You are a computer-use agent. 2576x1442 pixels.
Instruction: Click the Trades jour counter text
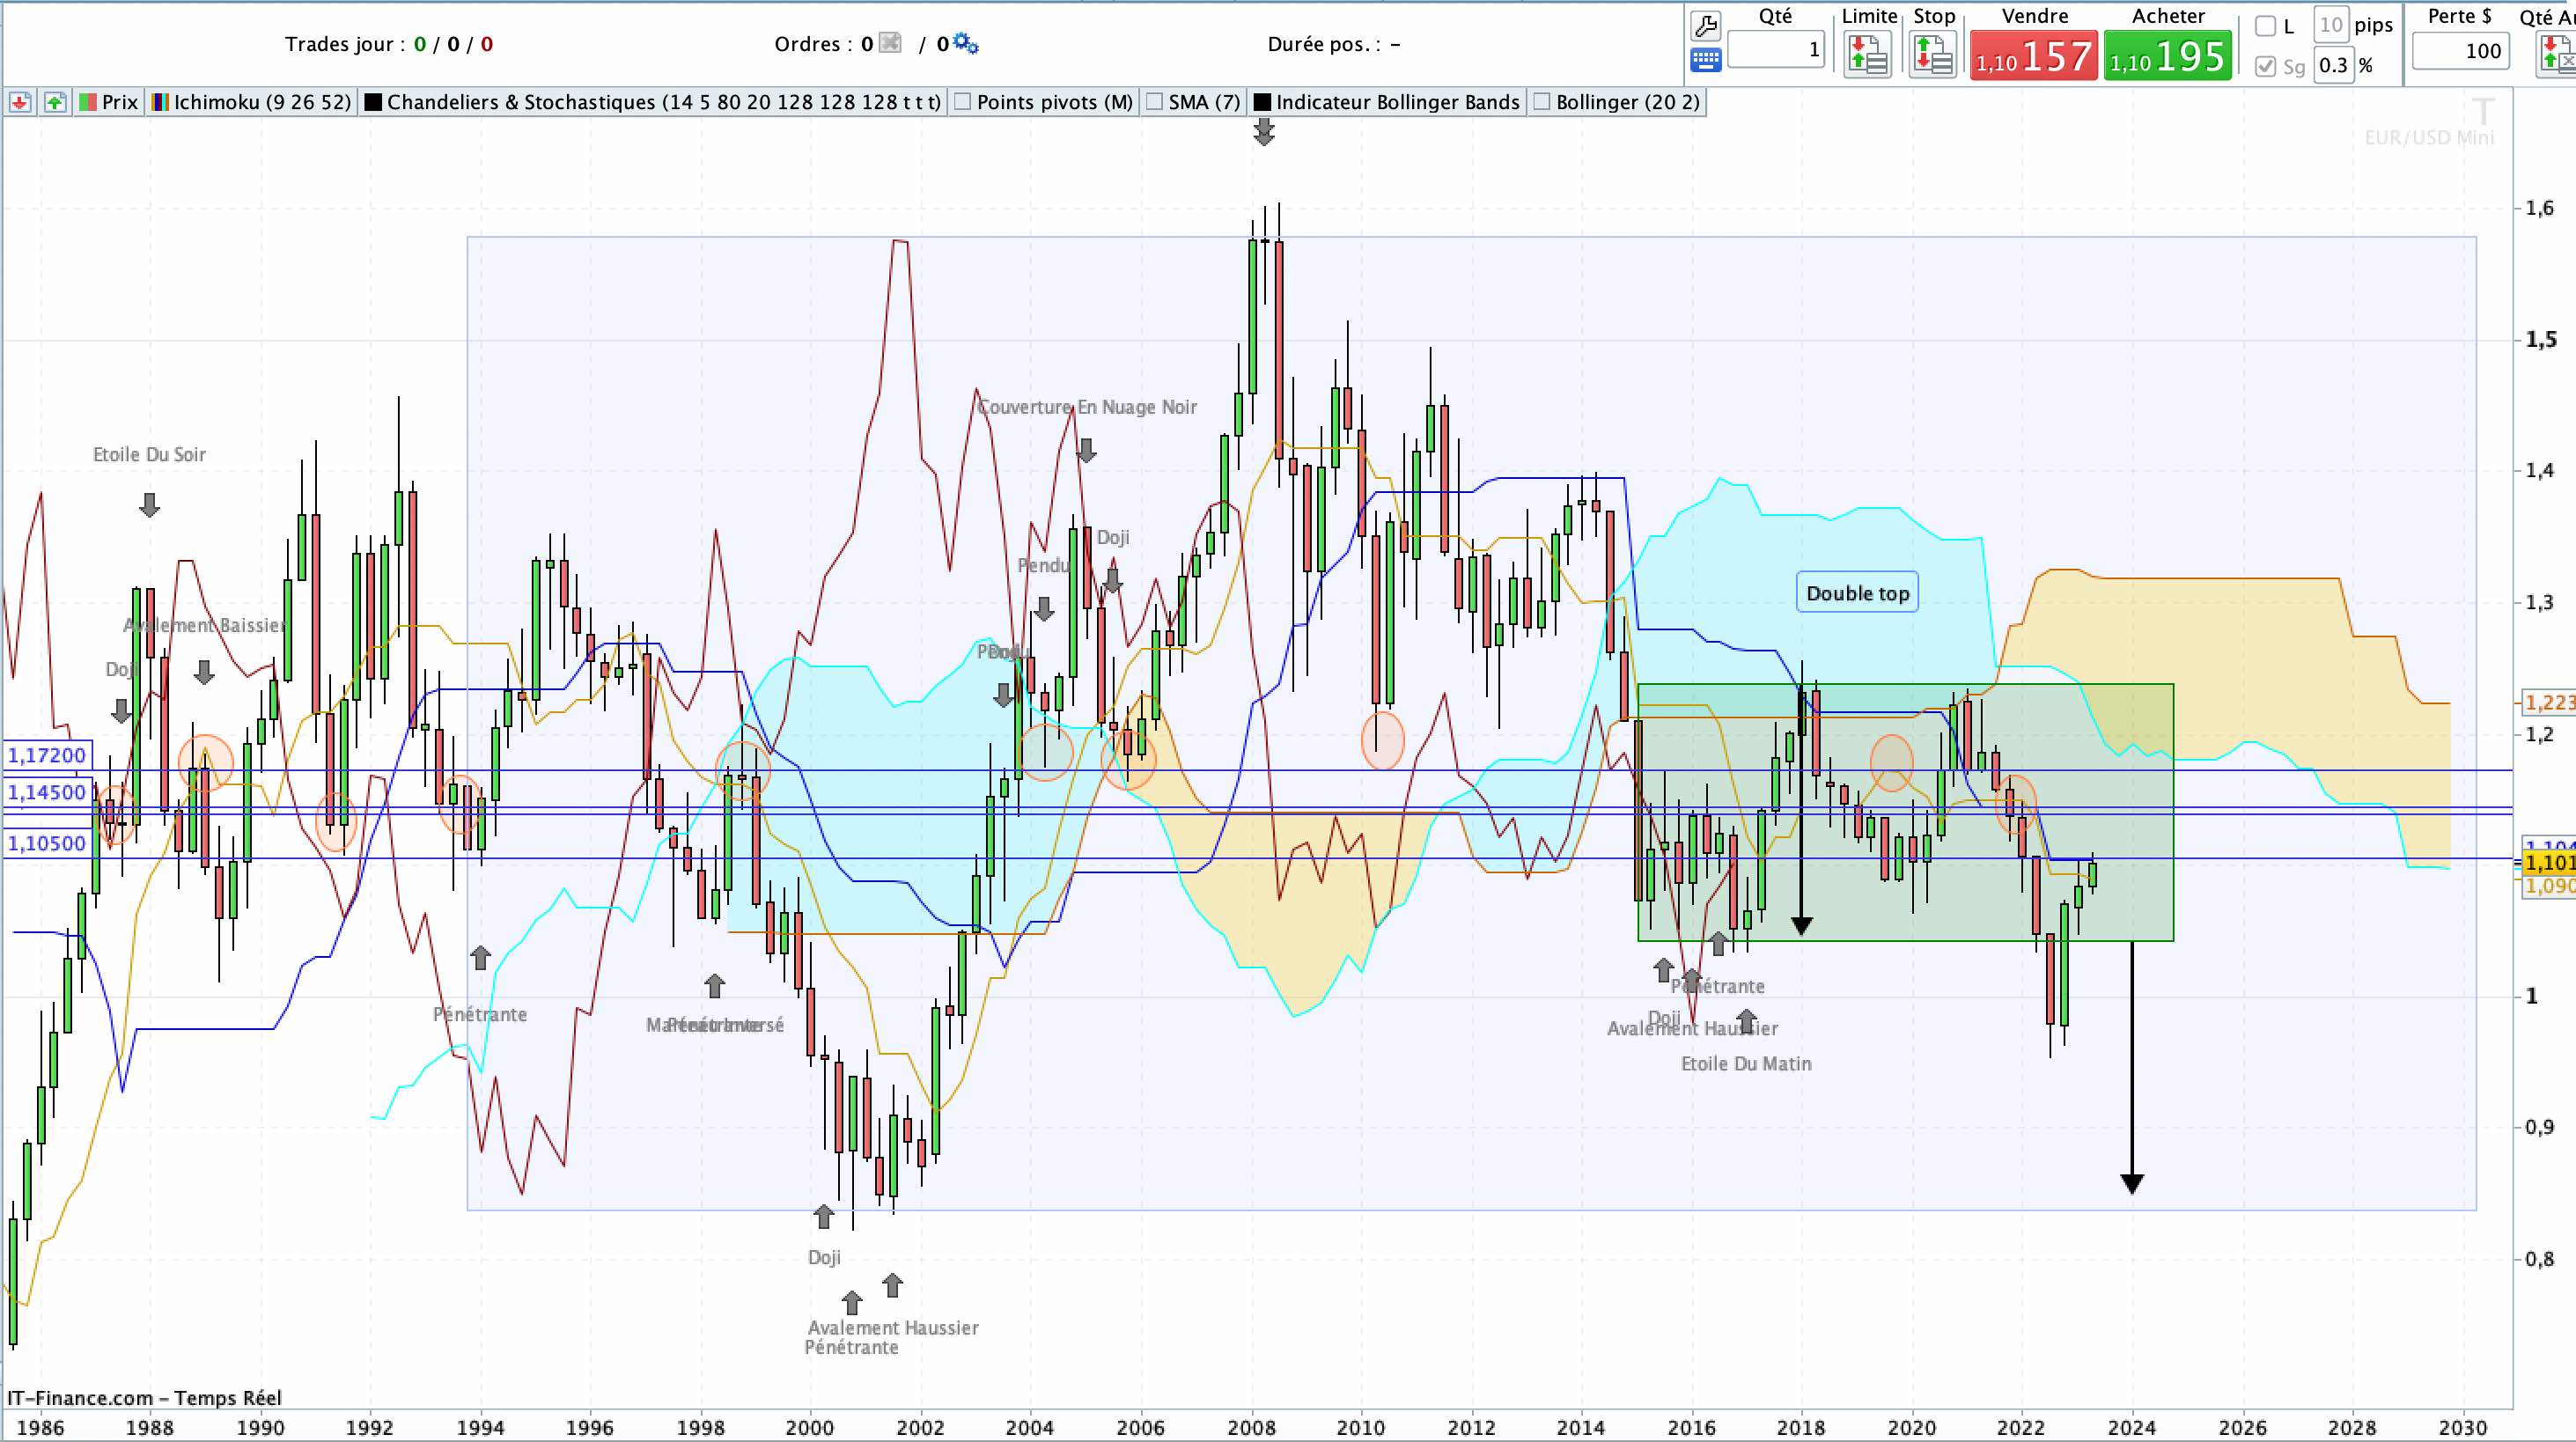[x=389, y=44]
